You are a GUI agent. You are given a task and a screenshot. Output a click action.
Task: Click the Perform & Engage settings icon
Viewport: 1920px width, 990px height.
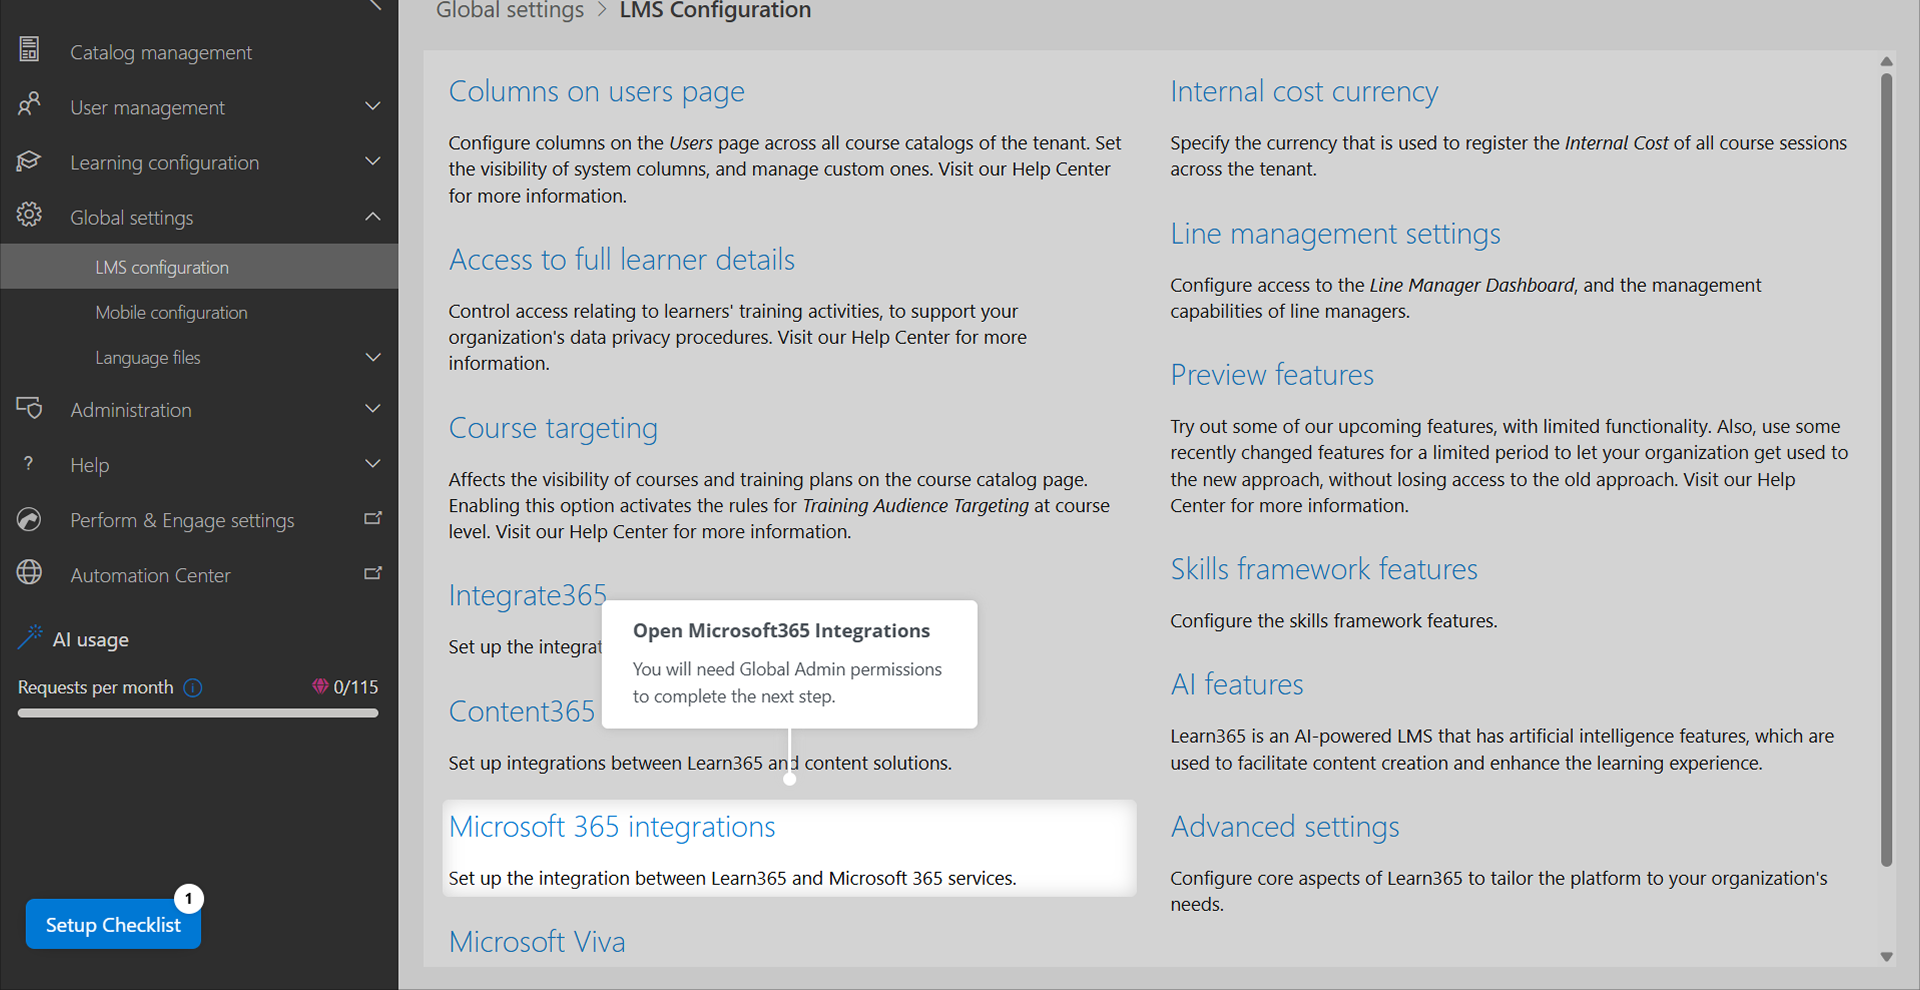coord(29,519)
